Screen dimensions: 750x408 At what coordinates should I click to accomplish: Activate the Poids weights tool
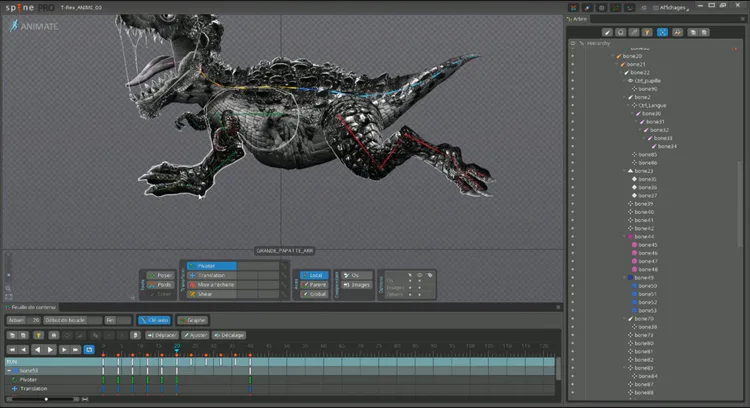click(160, 285)
